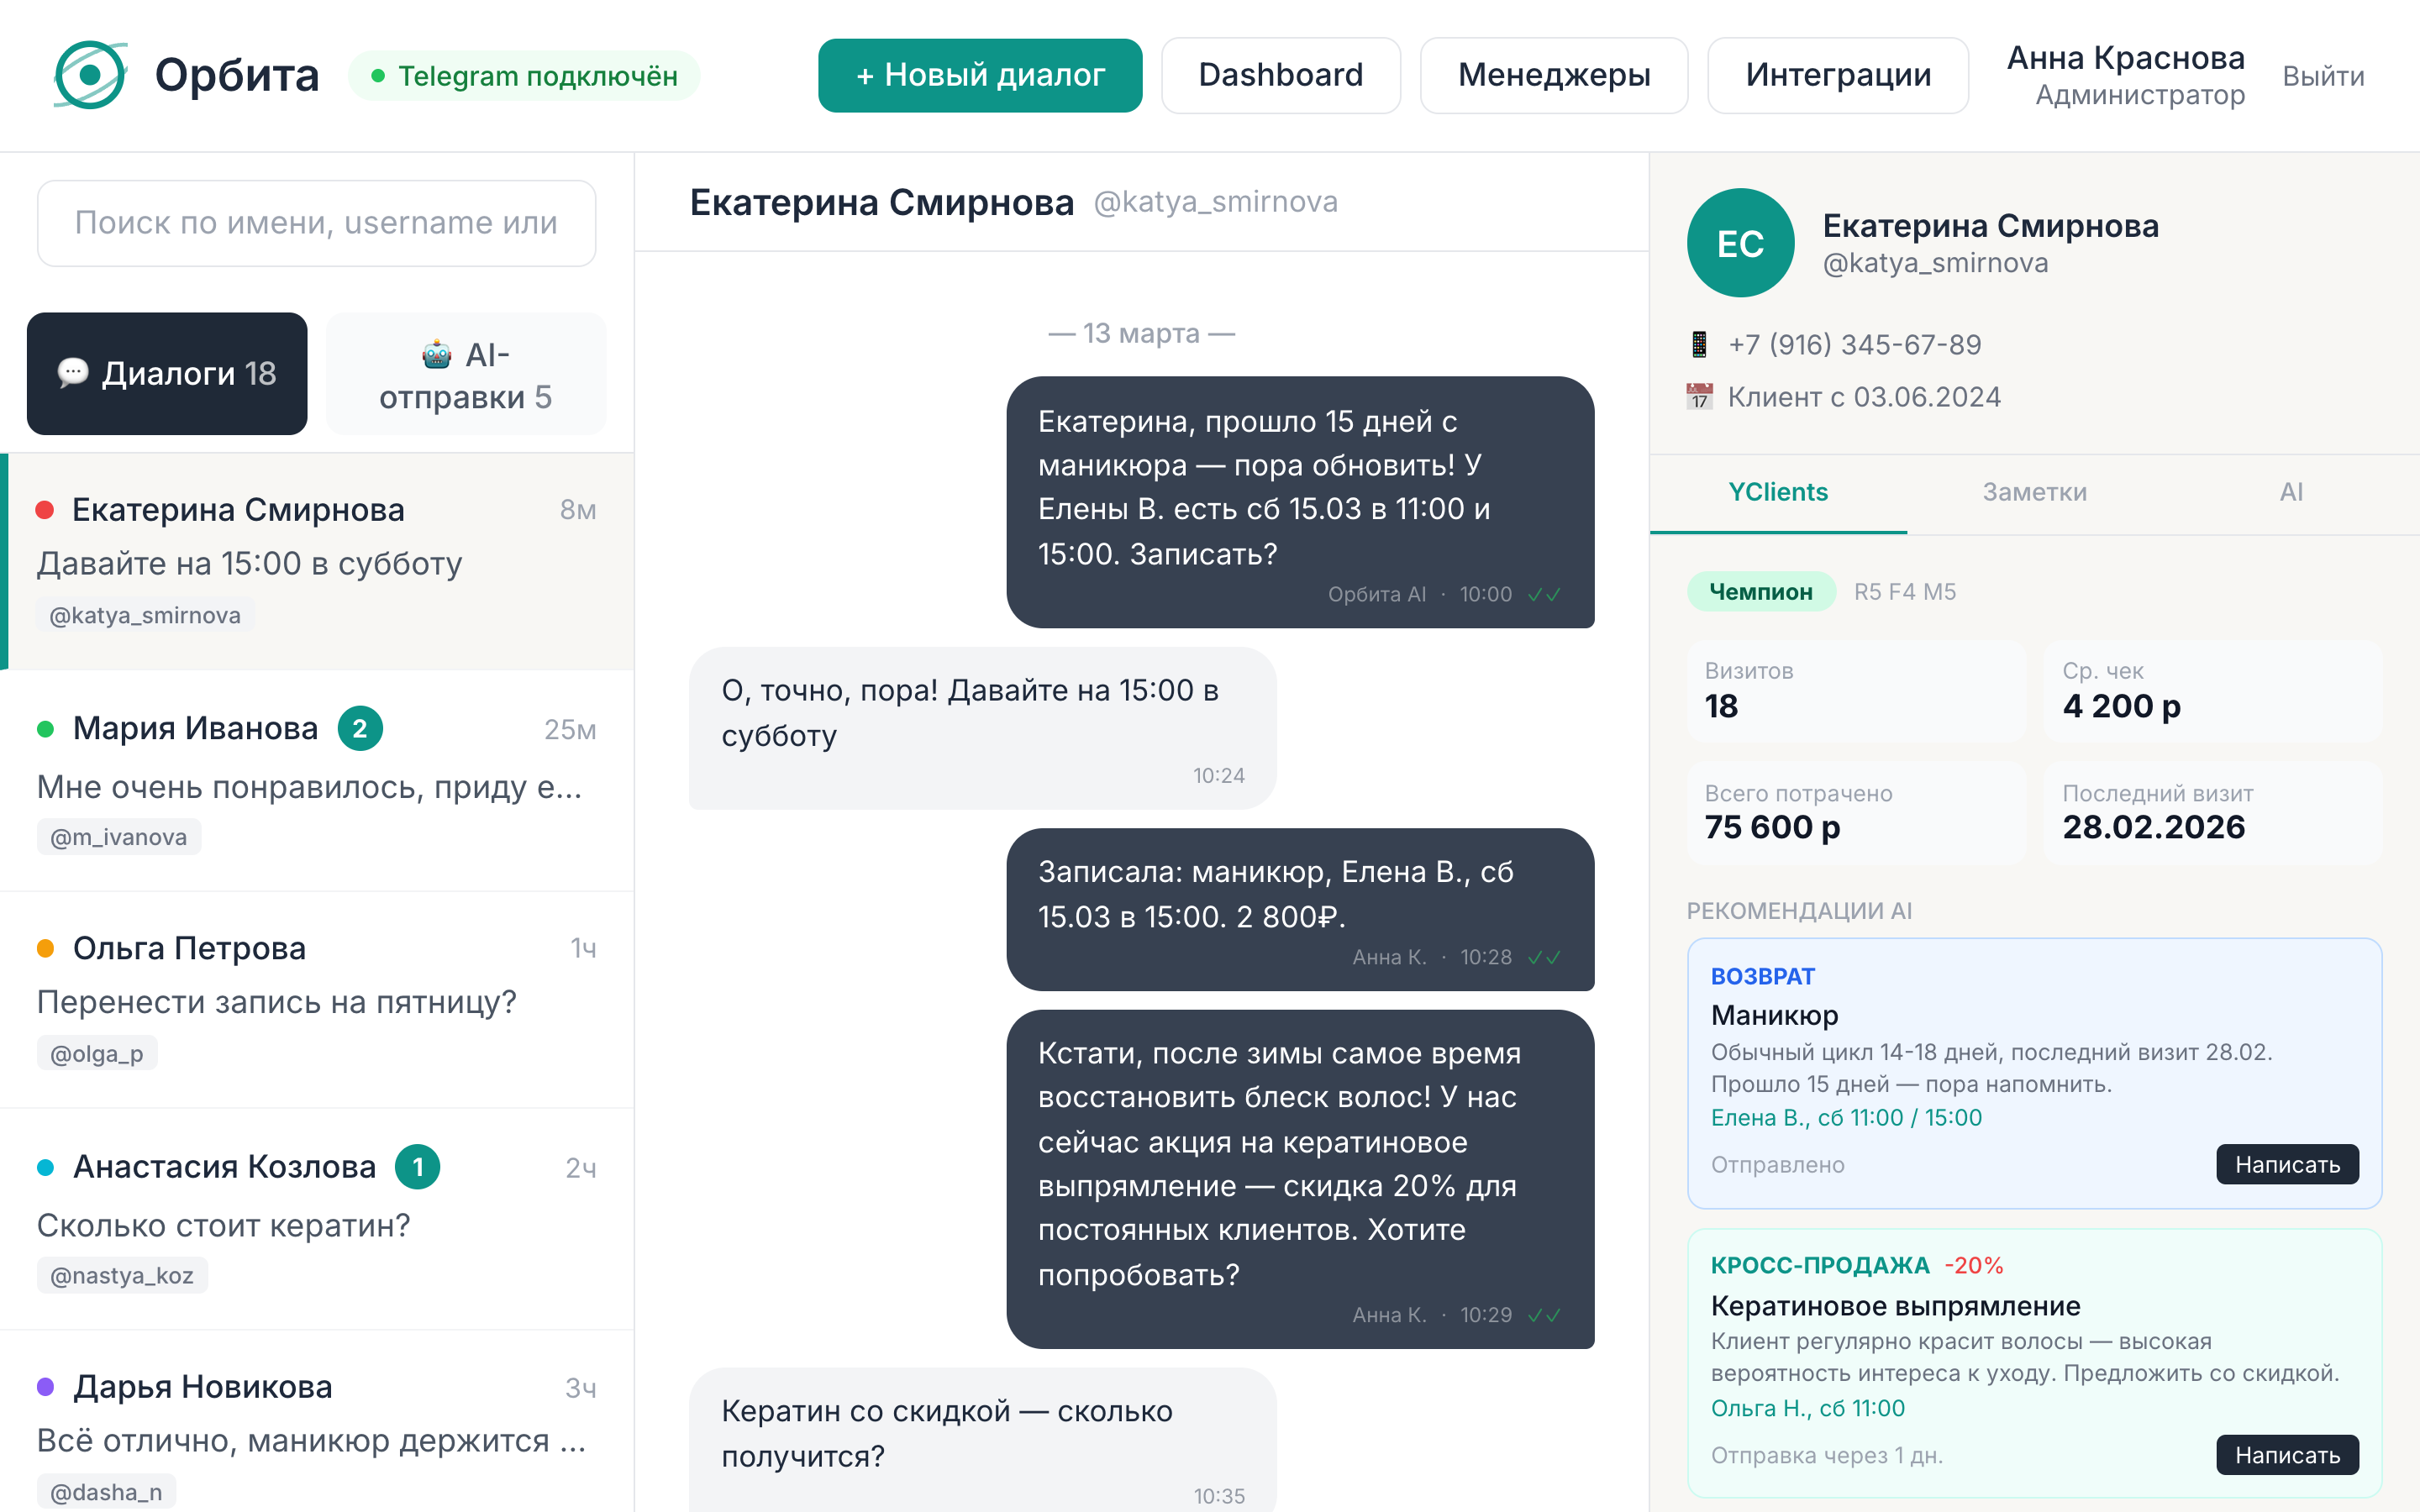Viewport: 2420px width, 1512px height.
Task: Open the AI tab in the client panel
Action: (2291, 492)
